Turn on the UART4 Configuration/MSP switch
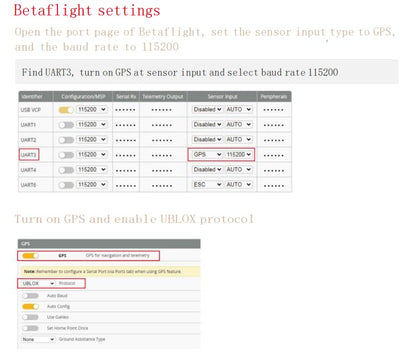 pos(66,170)
